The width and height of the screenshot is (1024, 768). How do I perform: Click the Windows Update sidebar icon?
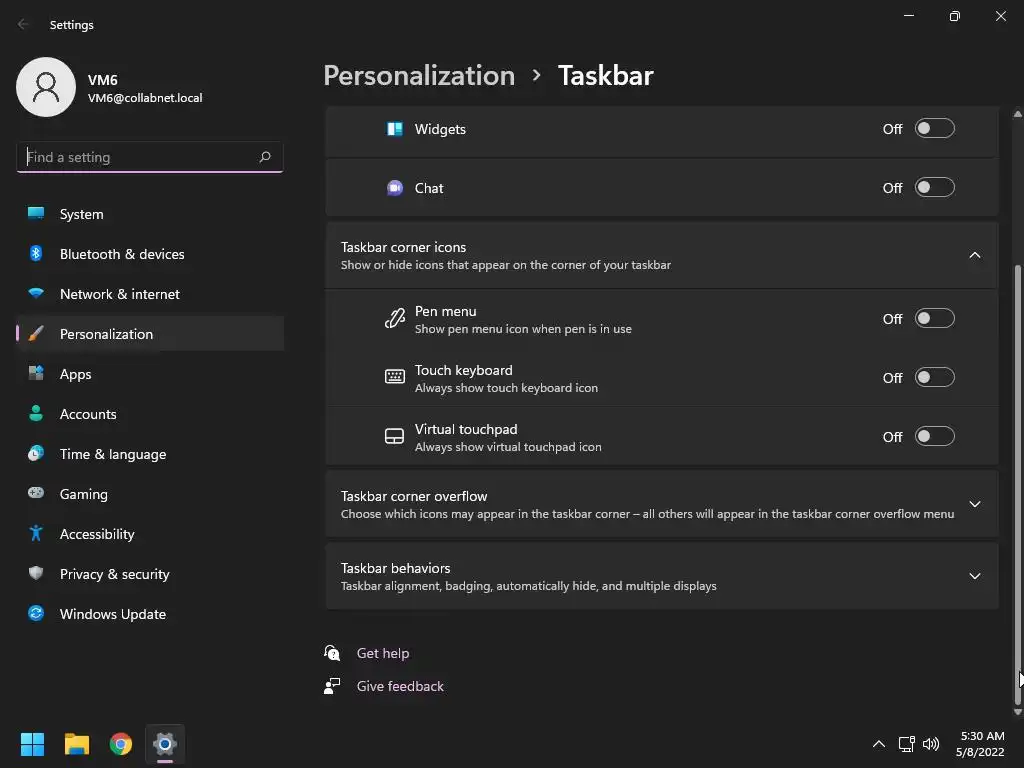click(x=36, y=614)
